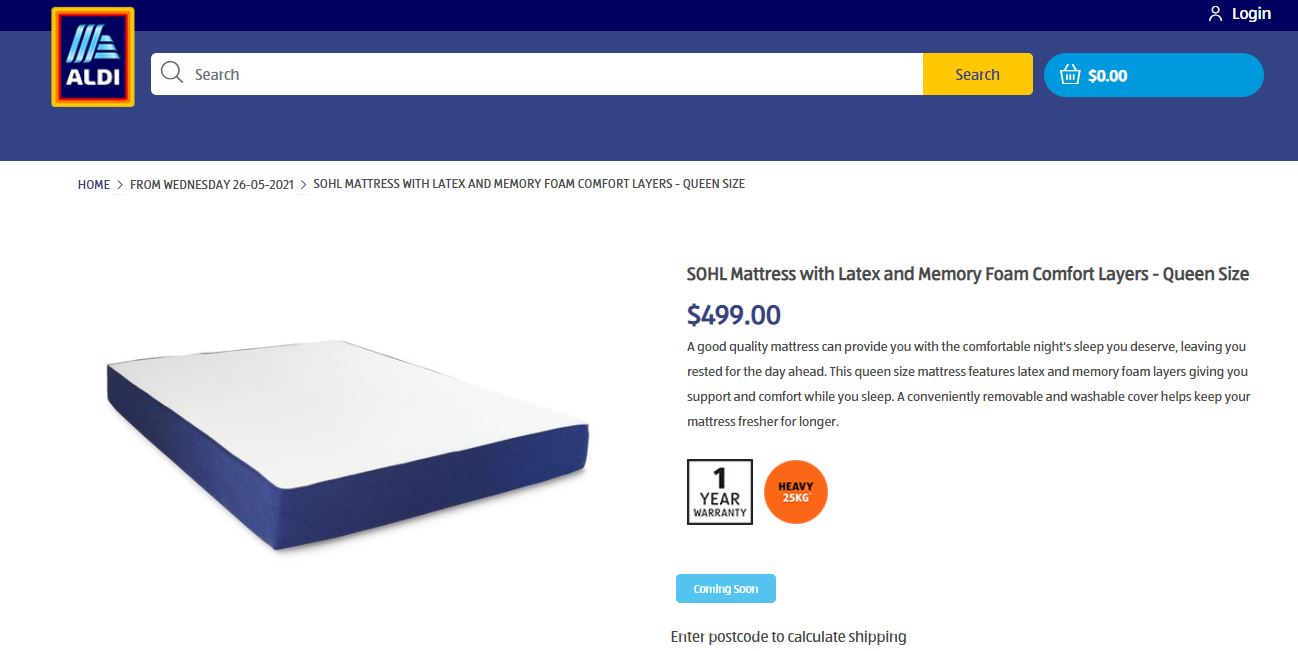Click the Login person icon
Image resolution: width=1298 pixels, height=651 pixels.
1214,13
